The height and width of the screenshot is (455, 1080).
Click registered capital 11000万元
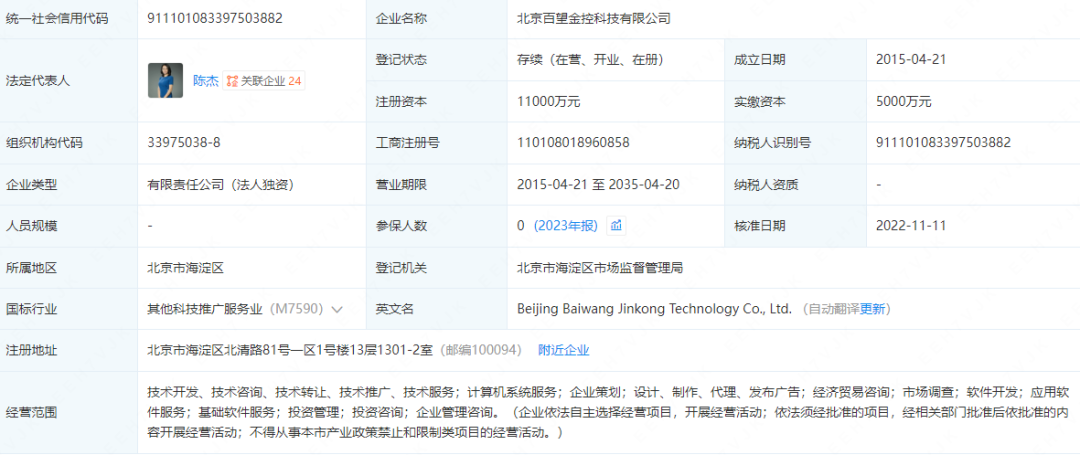[x=549, y=102]
